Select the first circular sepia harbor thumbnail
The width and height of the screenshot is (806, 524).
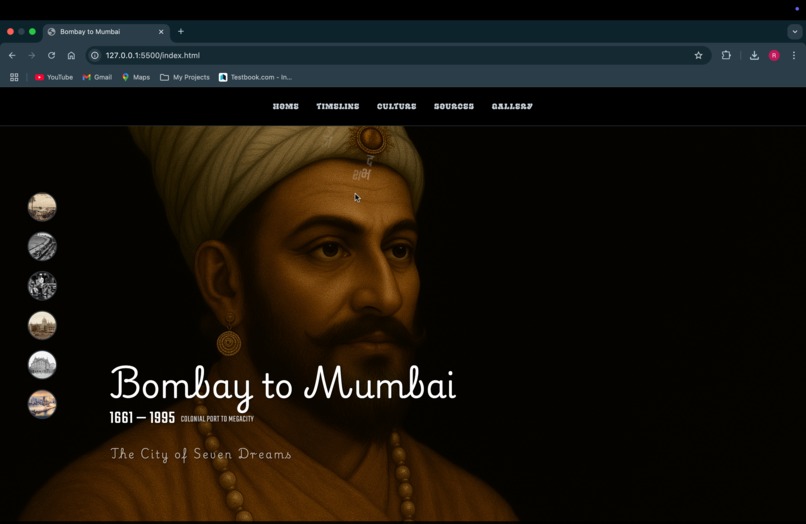point(42,207)
